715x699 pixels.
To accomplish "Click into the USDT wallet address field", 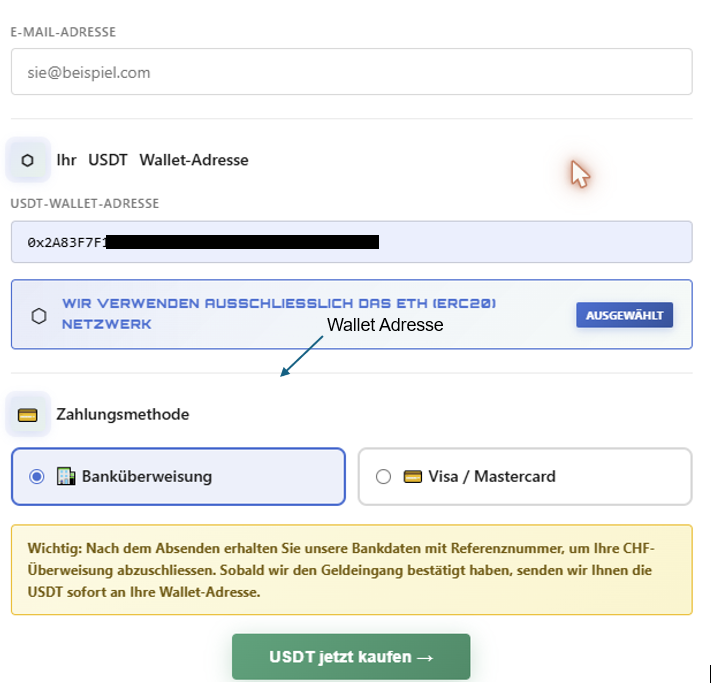I will pyautogui.click(x=352, y=242).
